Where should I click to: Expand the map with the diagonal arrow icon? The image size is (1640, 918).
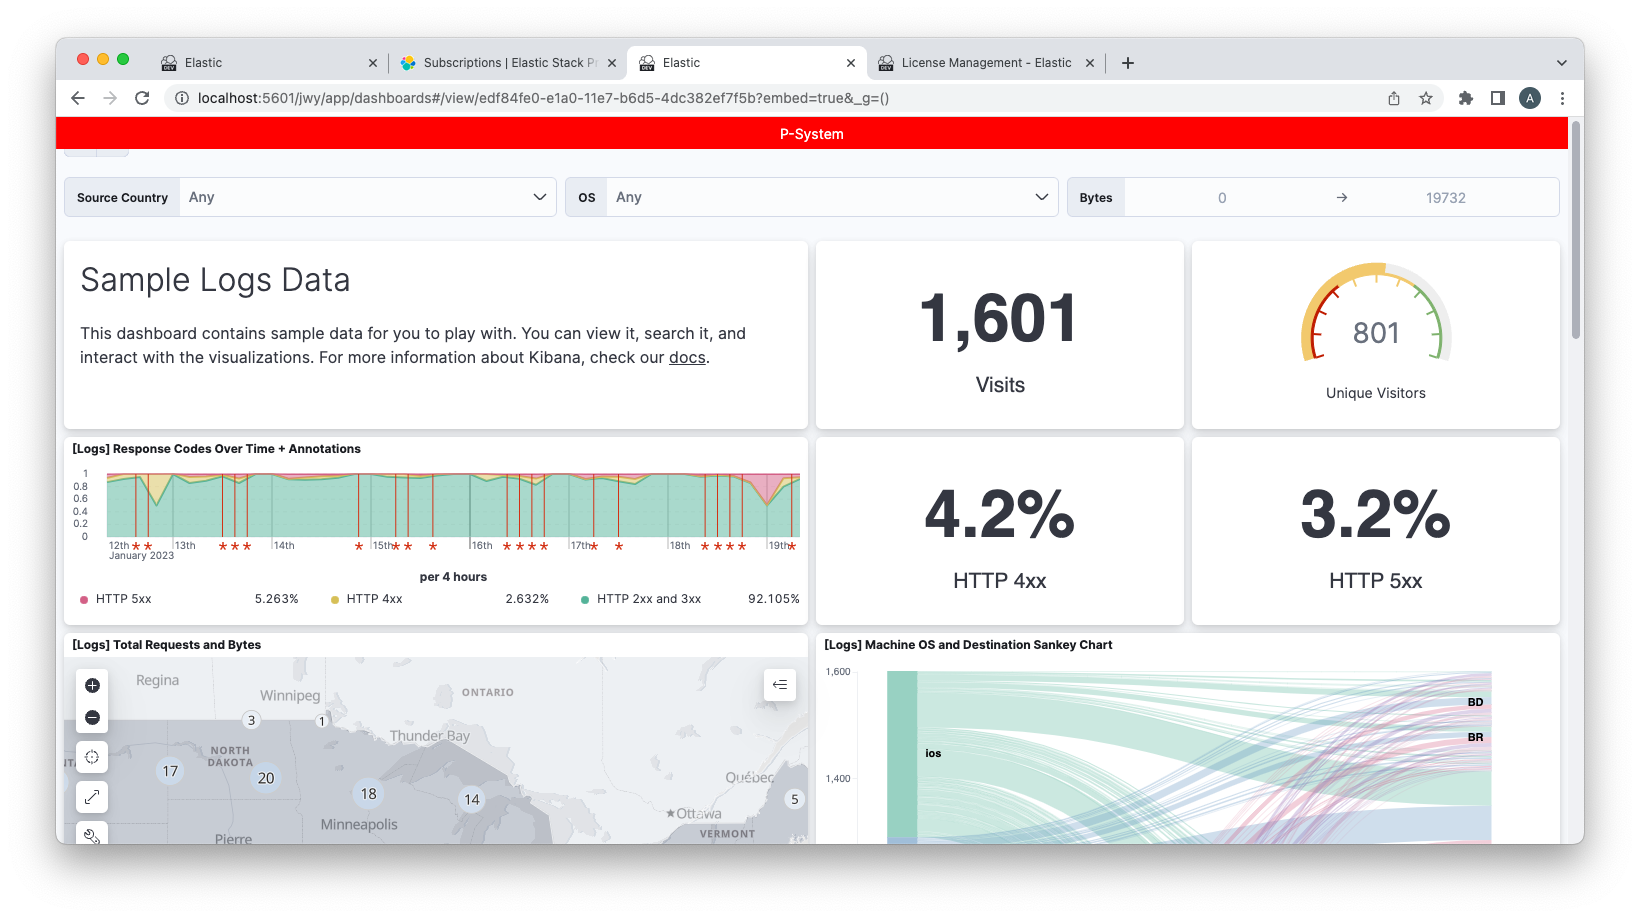click(x=92, y=796)
